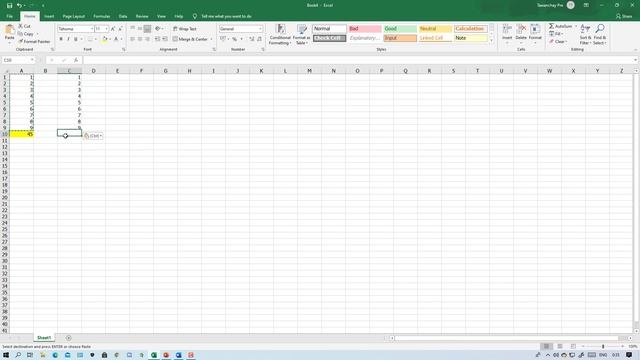The image size is (640, 360).
Task: Increase font size with the larger A icon
Action: (x=113, y=29)
